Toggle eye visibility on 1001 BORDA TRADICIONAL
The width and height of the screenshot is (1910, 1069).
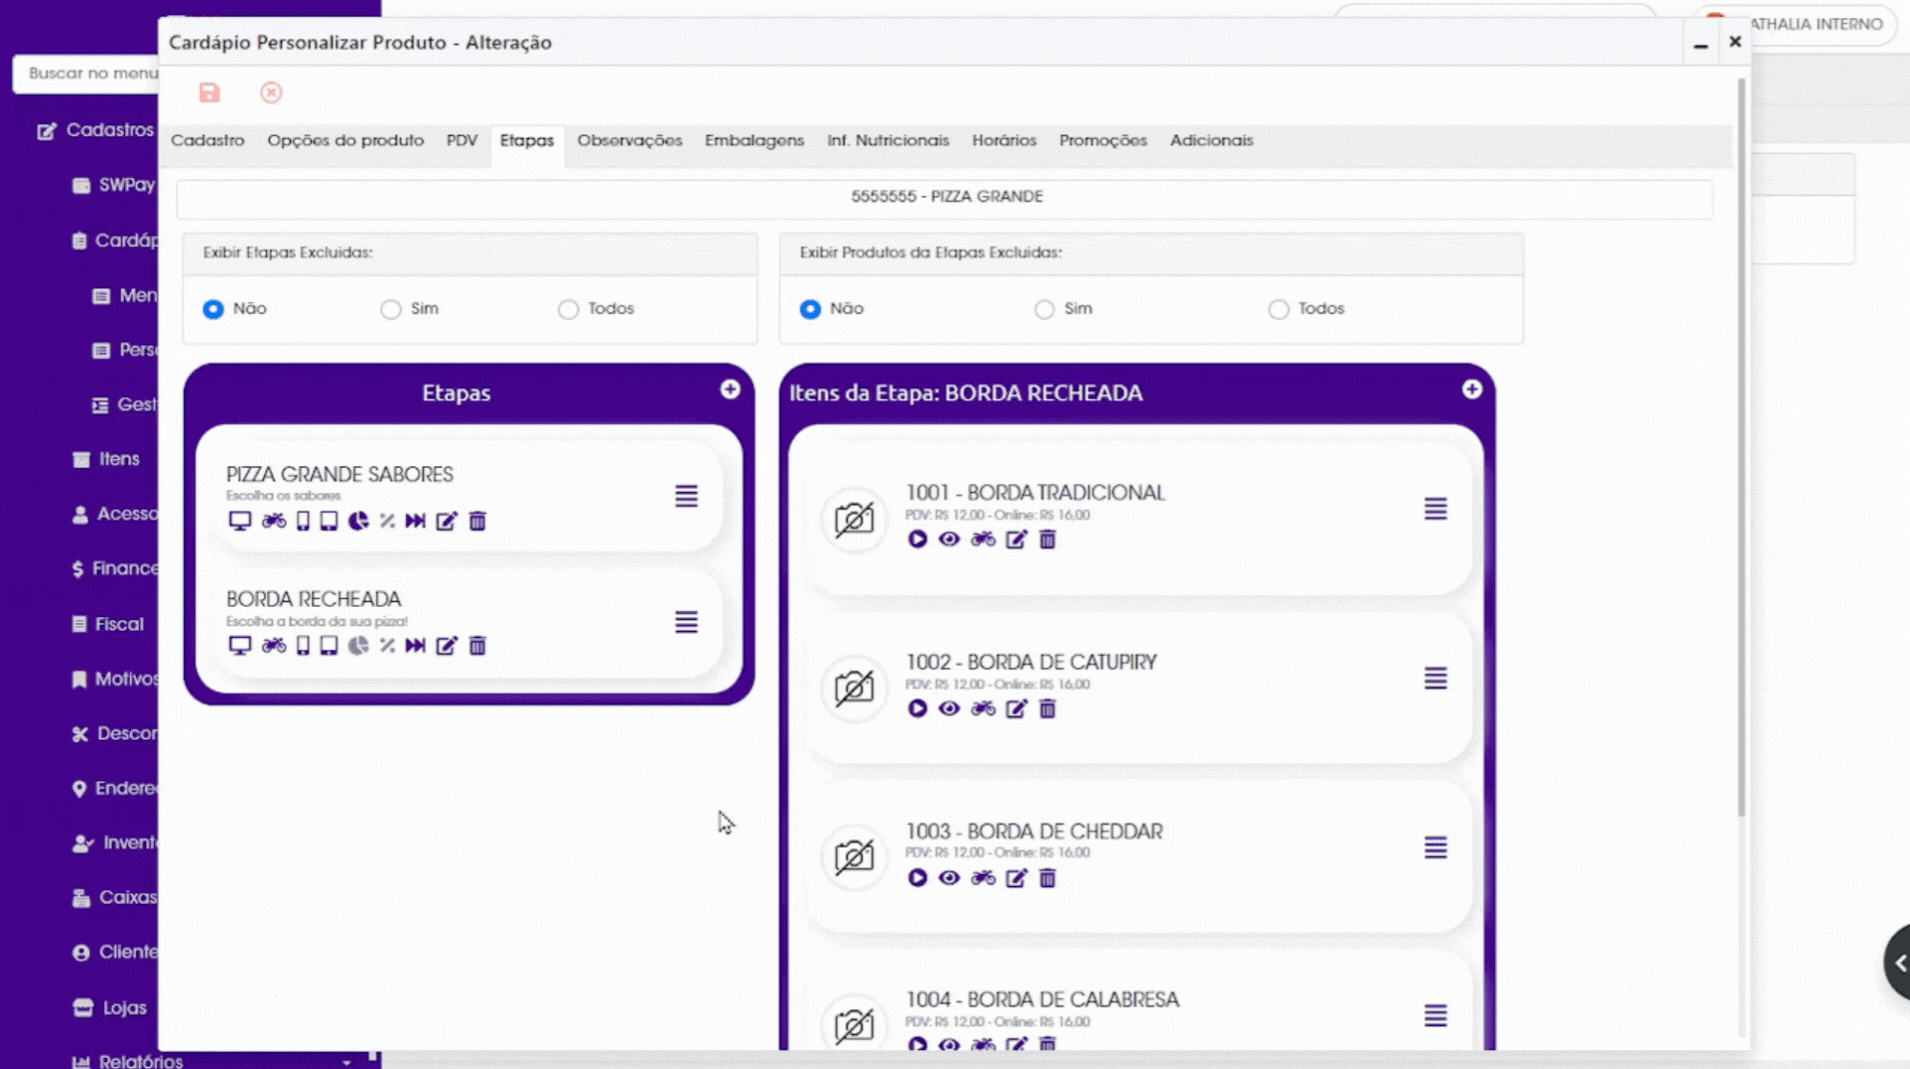pos(949,539)
